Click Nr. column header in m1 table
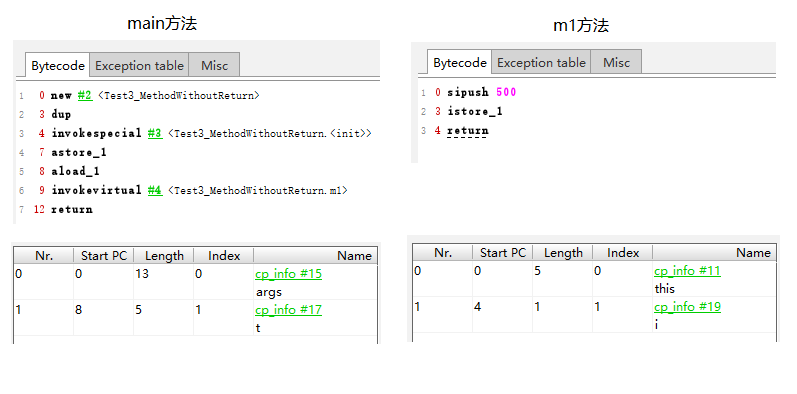 pos(443,253)
